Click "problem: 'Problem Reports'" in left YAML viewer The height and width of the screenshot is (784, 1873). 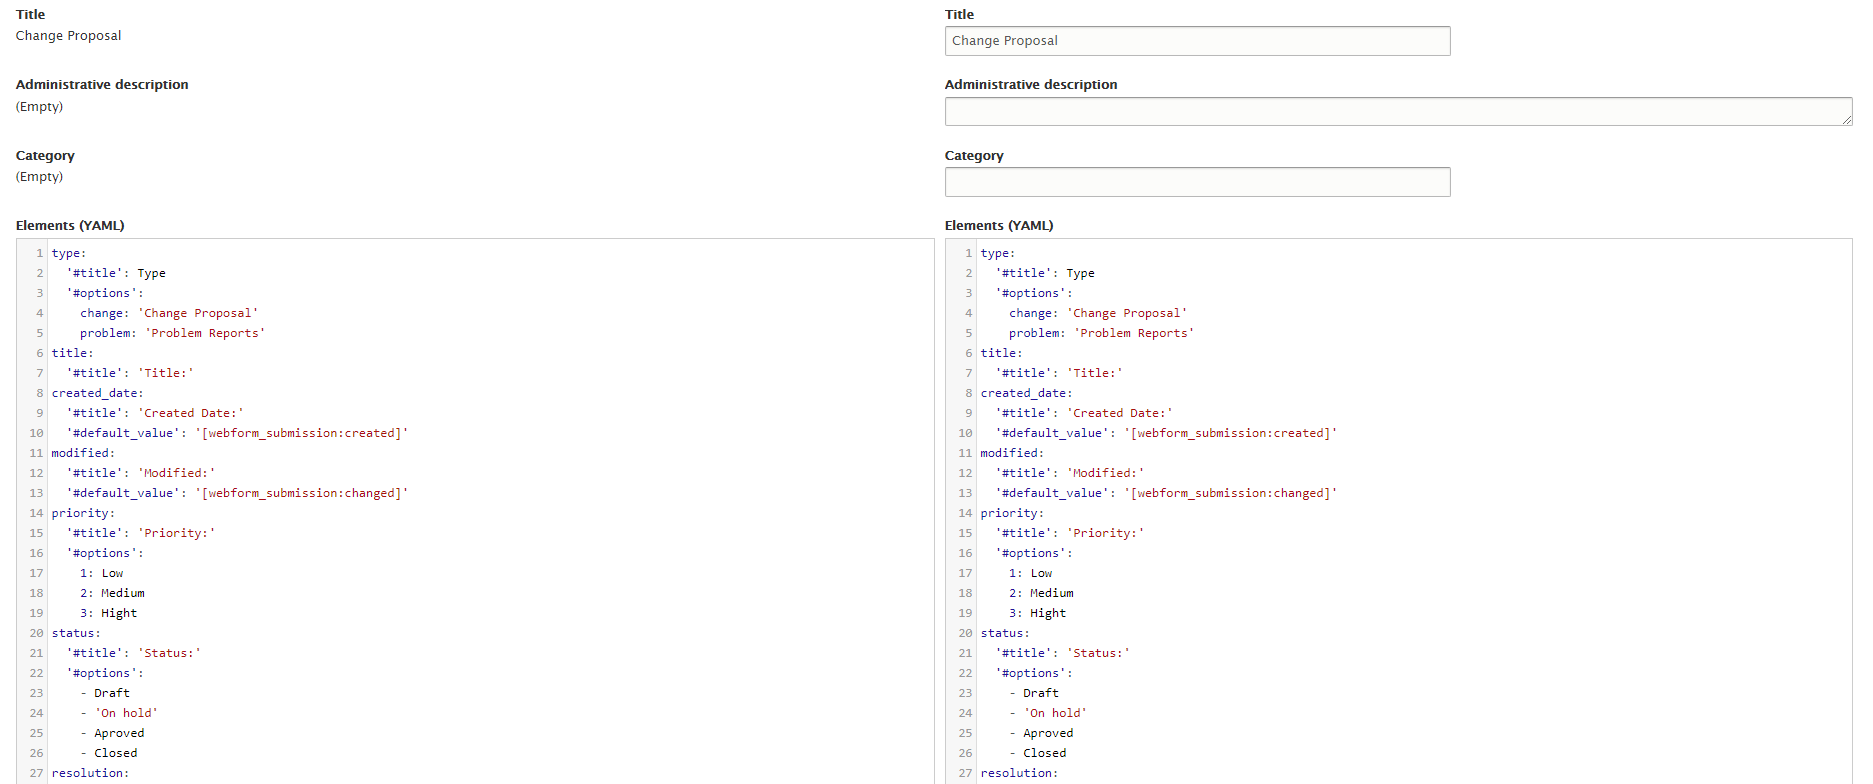point(172,333)
